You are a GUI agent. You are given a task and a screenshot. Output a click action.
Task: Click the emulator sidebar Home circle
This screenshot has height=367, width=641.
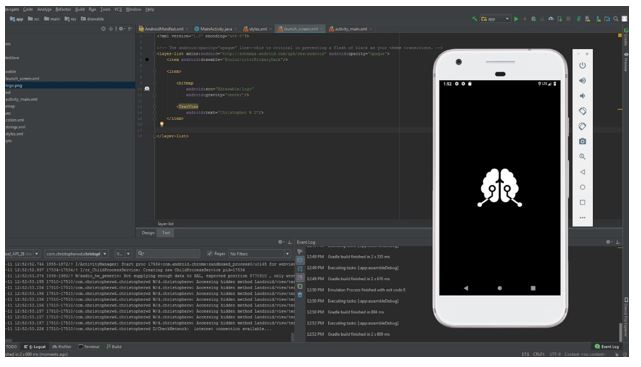(583, 187)
